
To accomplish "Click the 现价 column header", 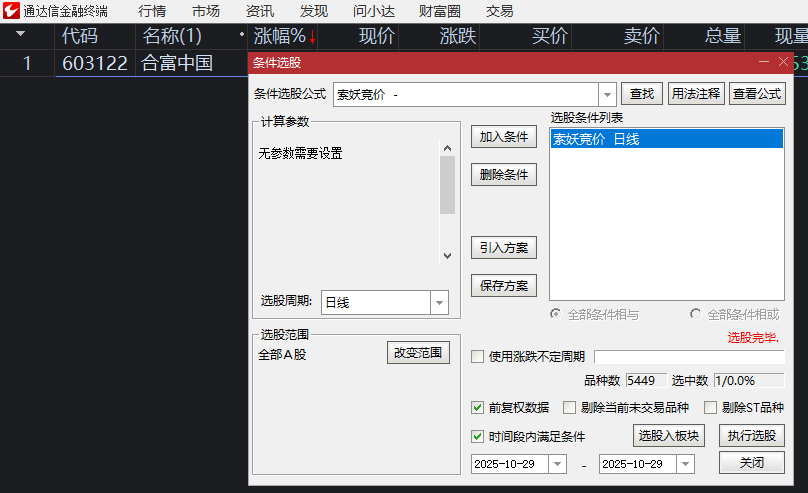I will pos(377,36).
